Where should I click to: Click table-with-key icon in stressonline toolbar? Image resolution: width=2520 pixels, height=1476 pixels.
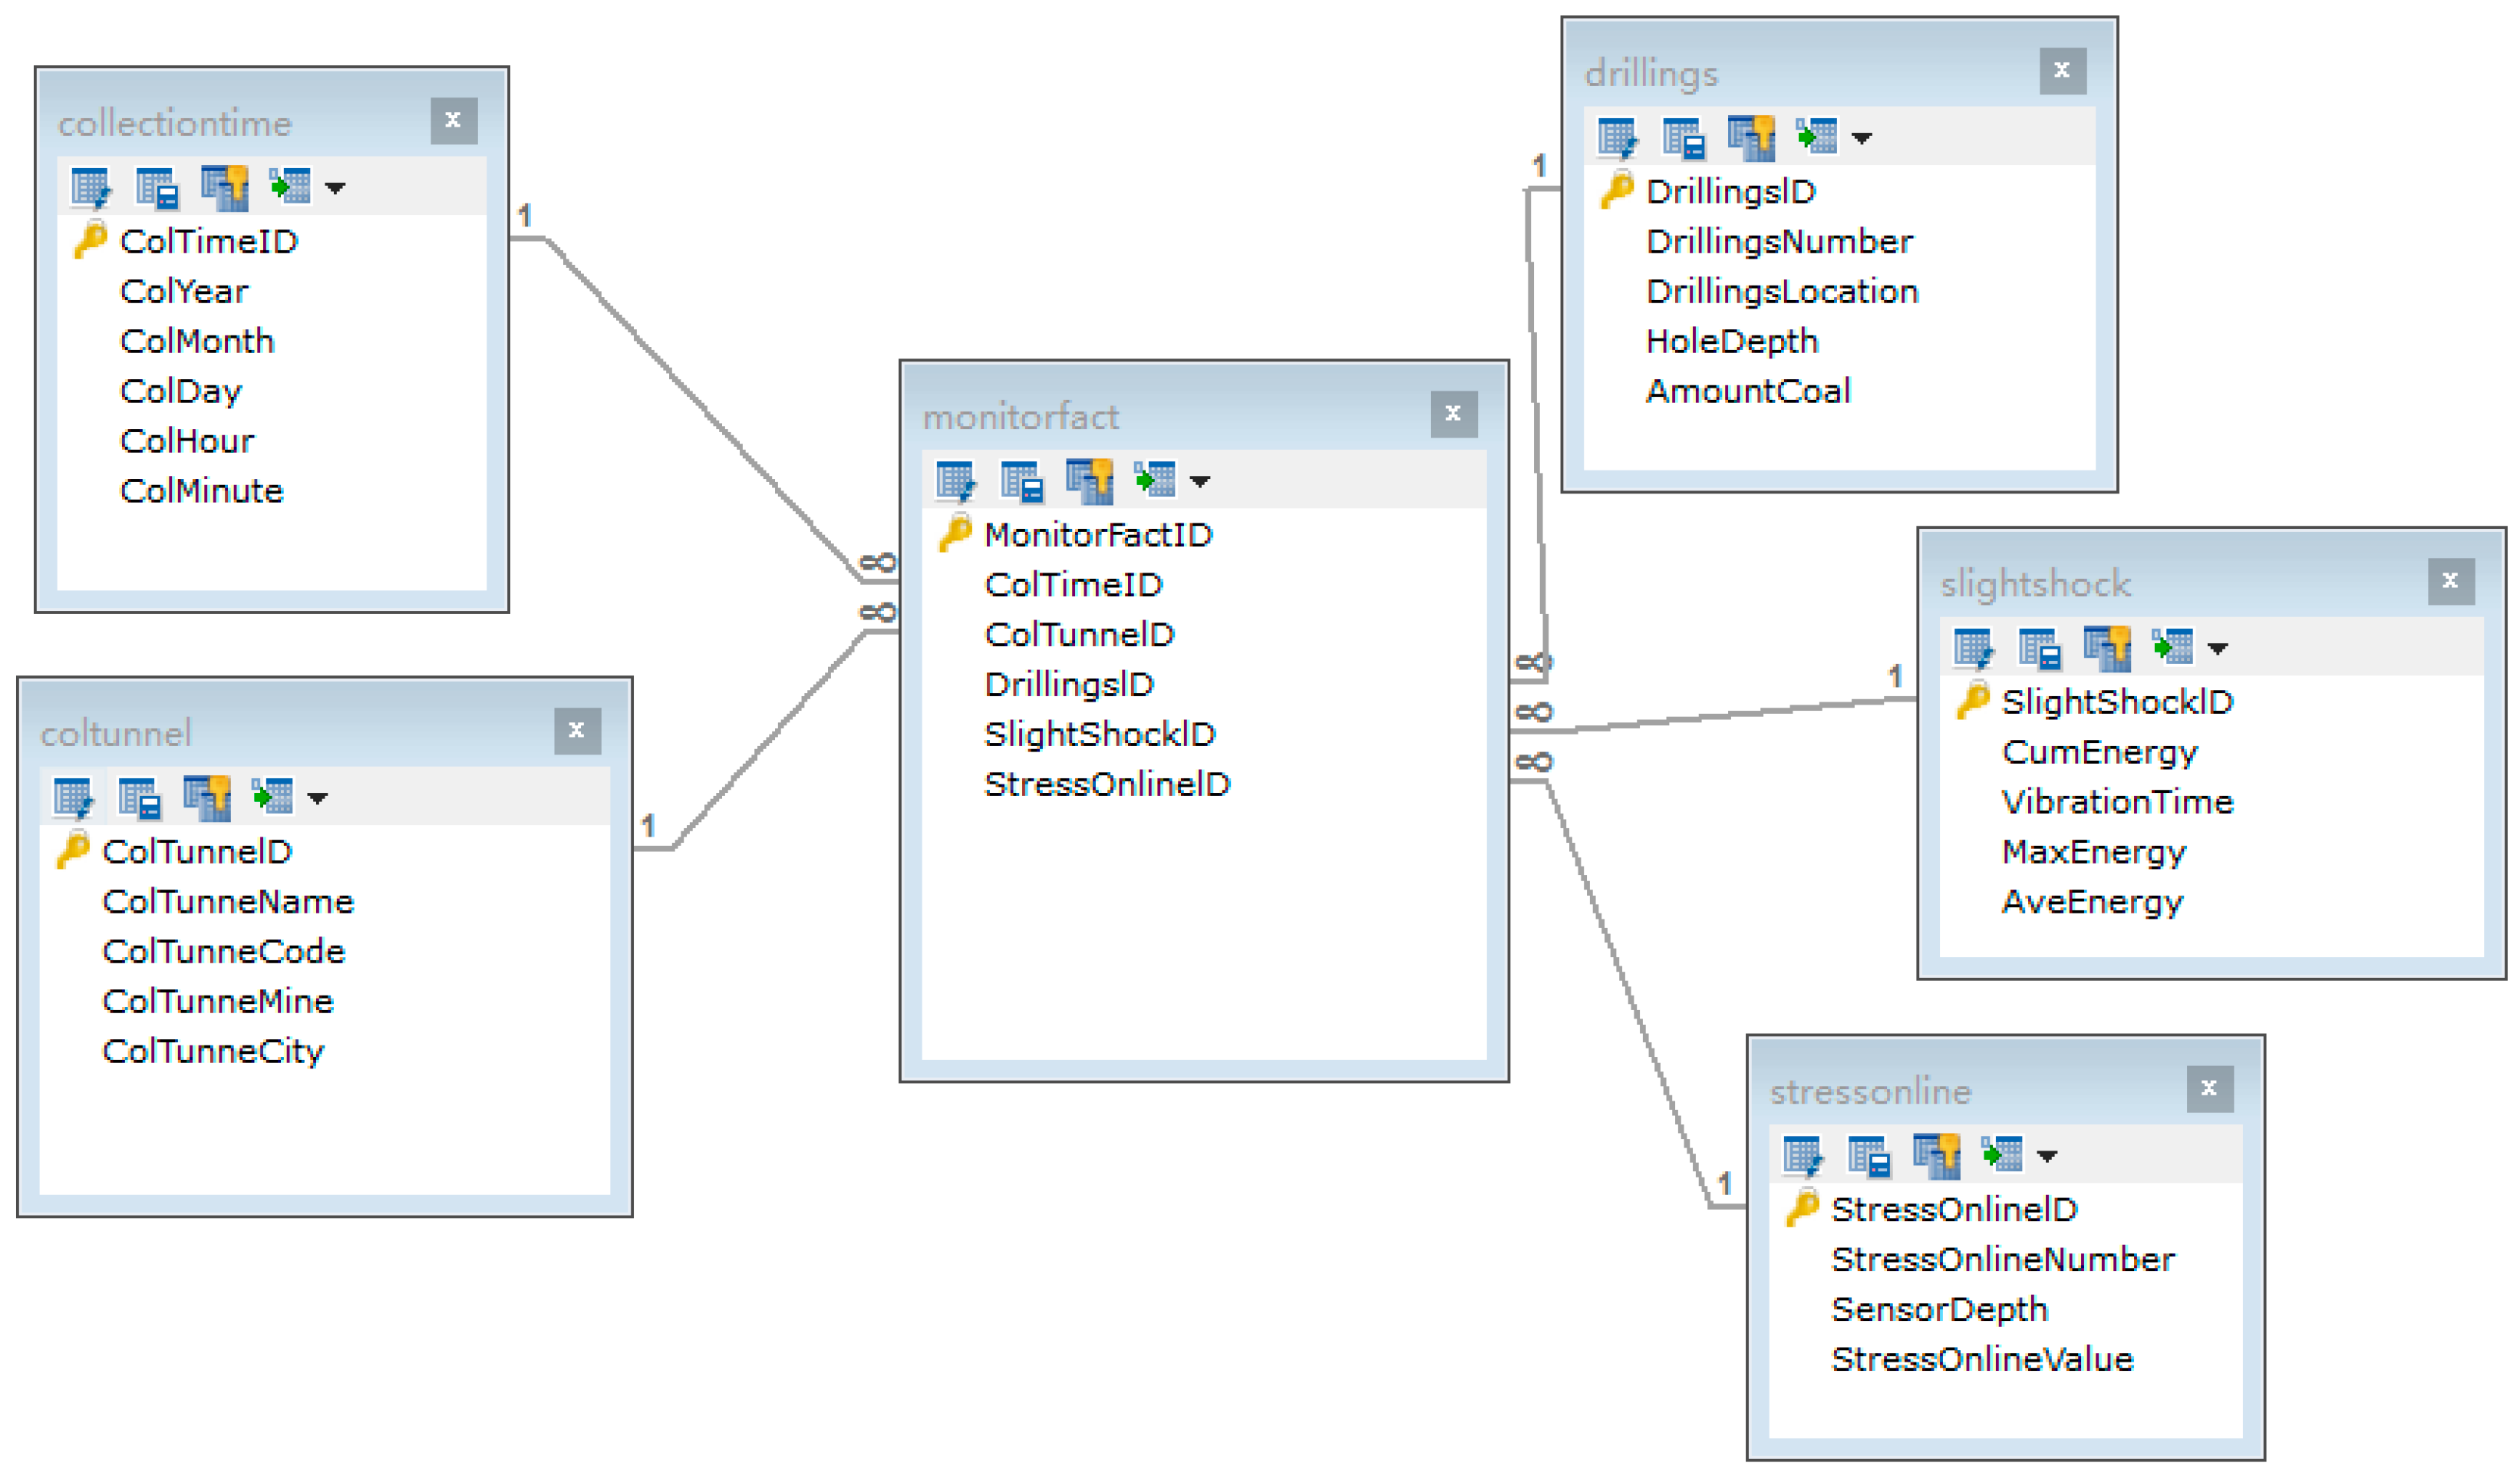click(x=1936, y=1155)
